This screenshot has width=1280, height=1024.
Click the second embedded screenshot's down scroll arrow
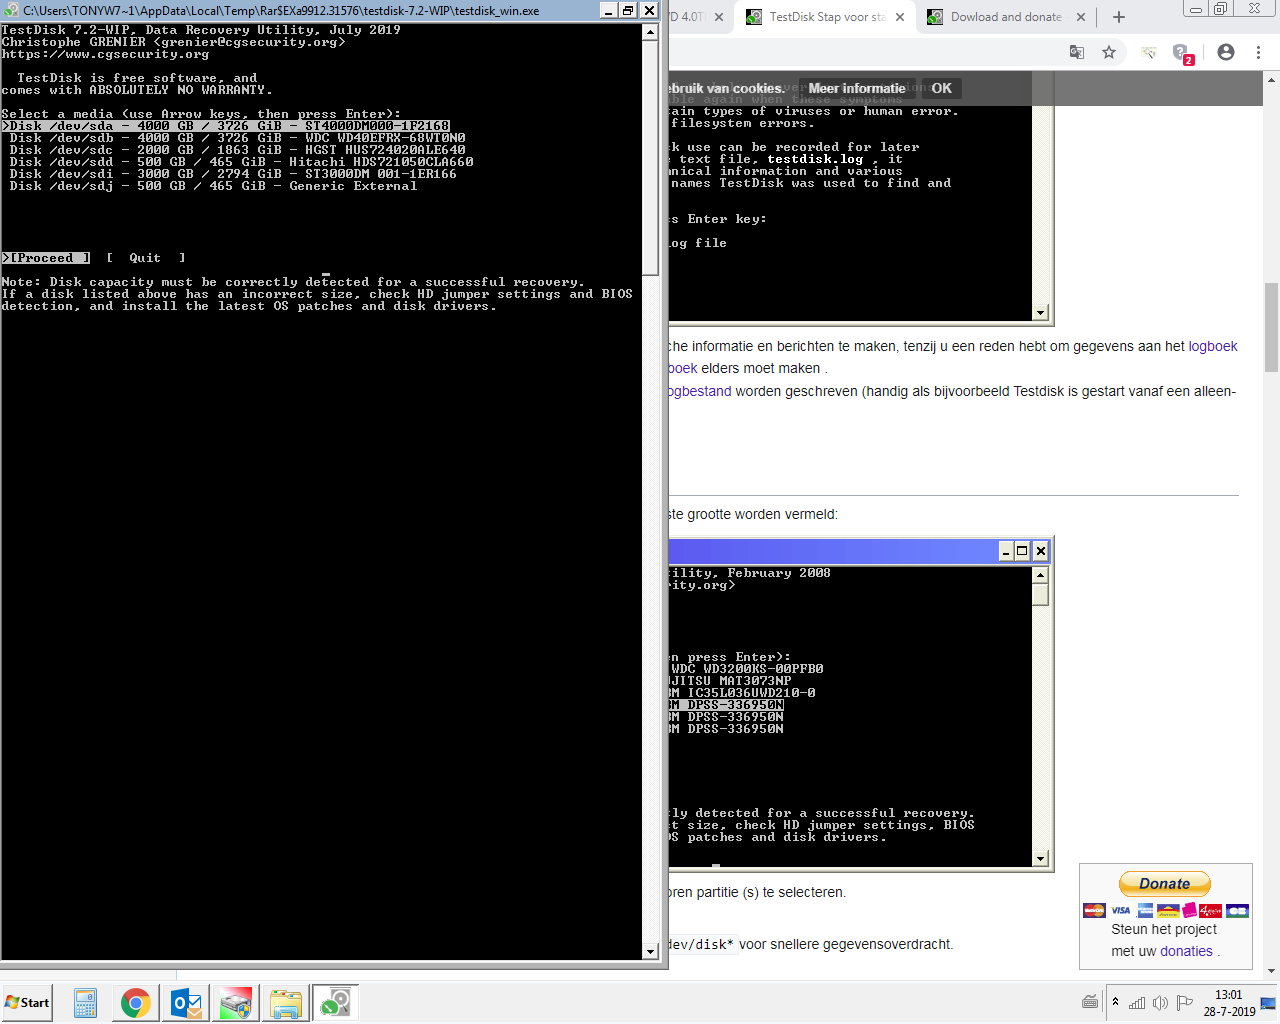pos(1040,859)
